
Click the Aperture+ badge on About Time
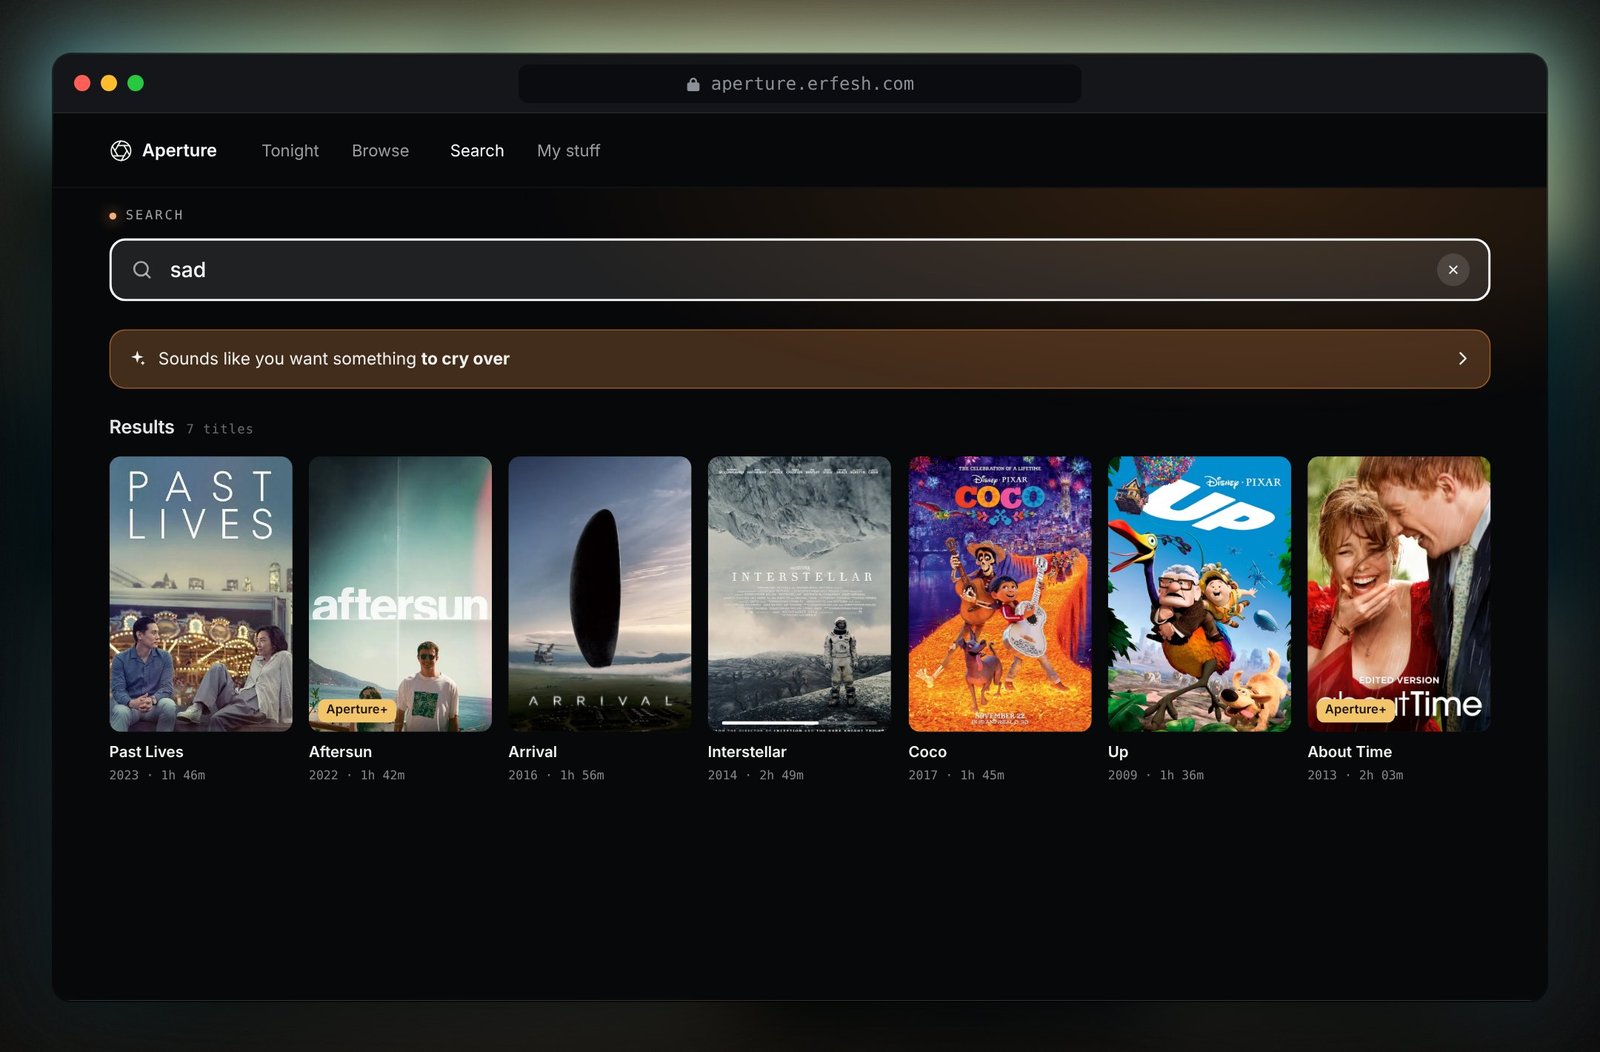(x=1356, y=709)
